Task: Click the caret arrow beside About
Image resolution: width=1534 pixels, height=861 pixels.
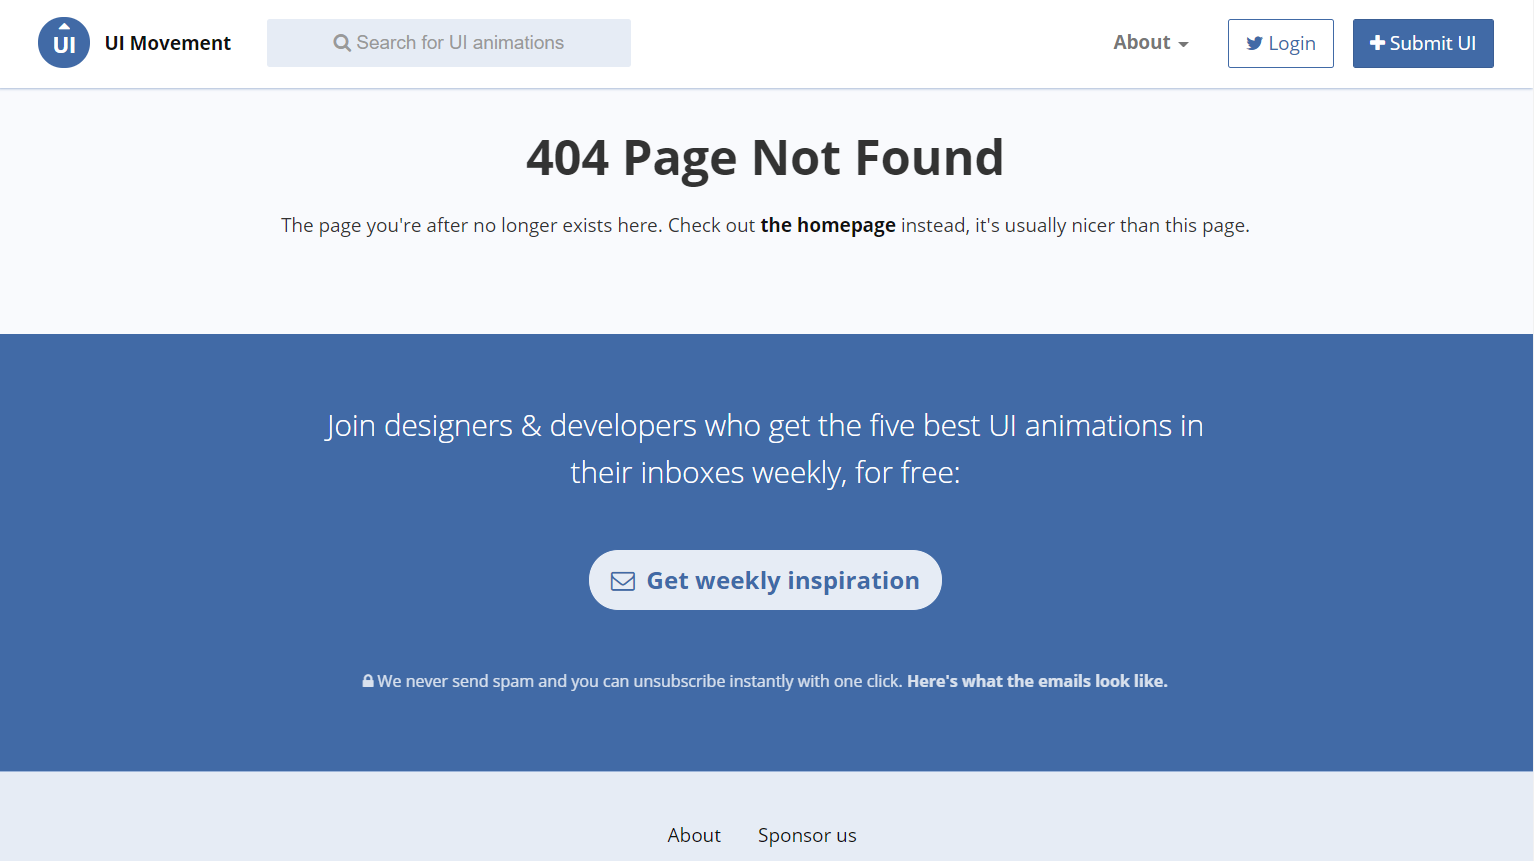Action: click(1183, 45)
